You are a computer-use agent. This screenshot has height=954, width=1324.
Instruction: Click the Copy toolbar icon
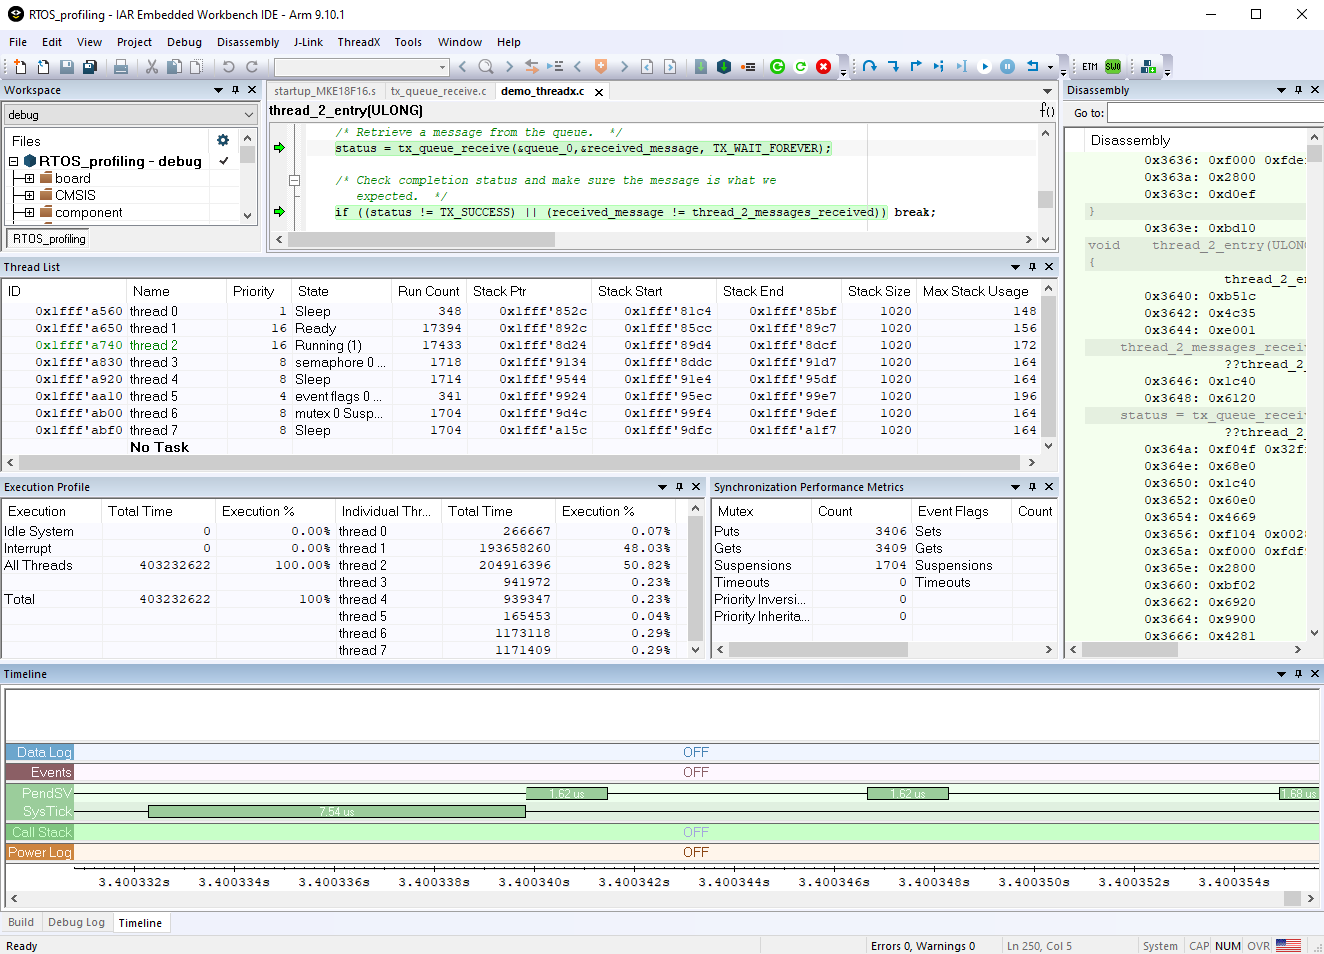click(x=174, y=67)
